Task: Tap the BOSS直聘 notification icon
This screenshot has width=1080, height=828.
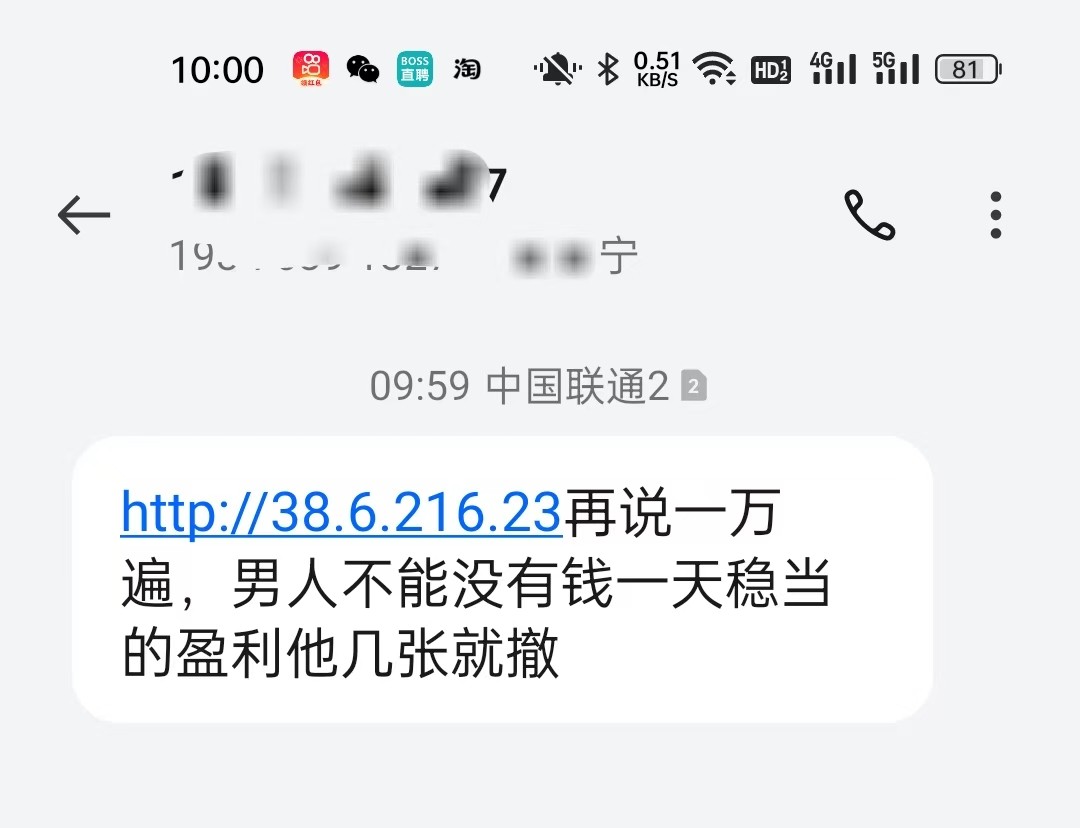Action: (x=415, y=69)
